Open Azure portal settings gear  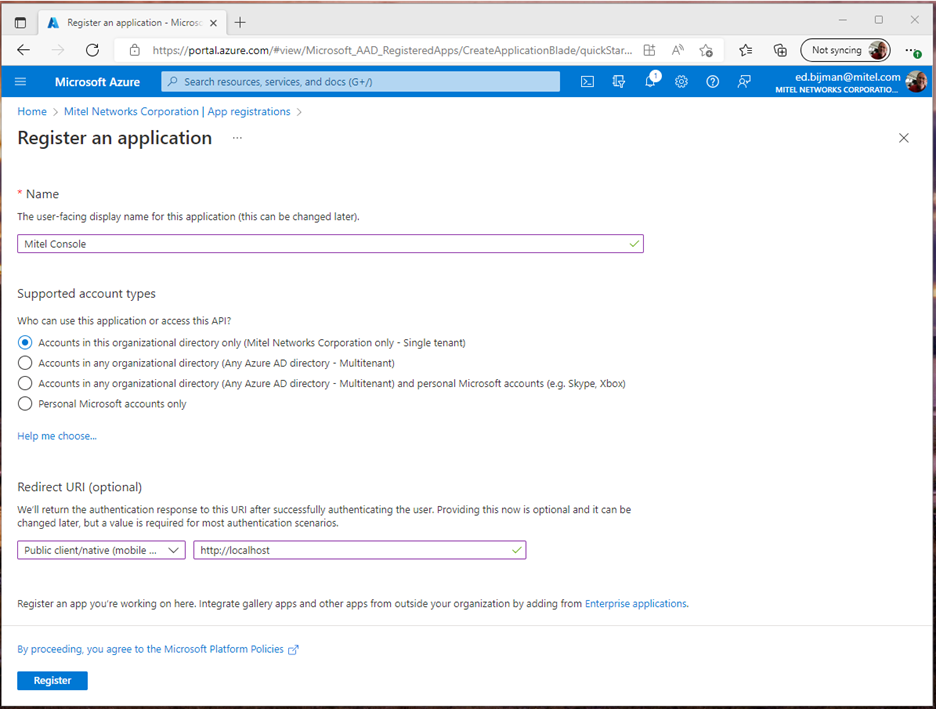pos(681,82)
